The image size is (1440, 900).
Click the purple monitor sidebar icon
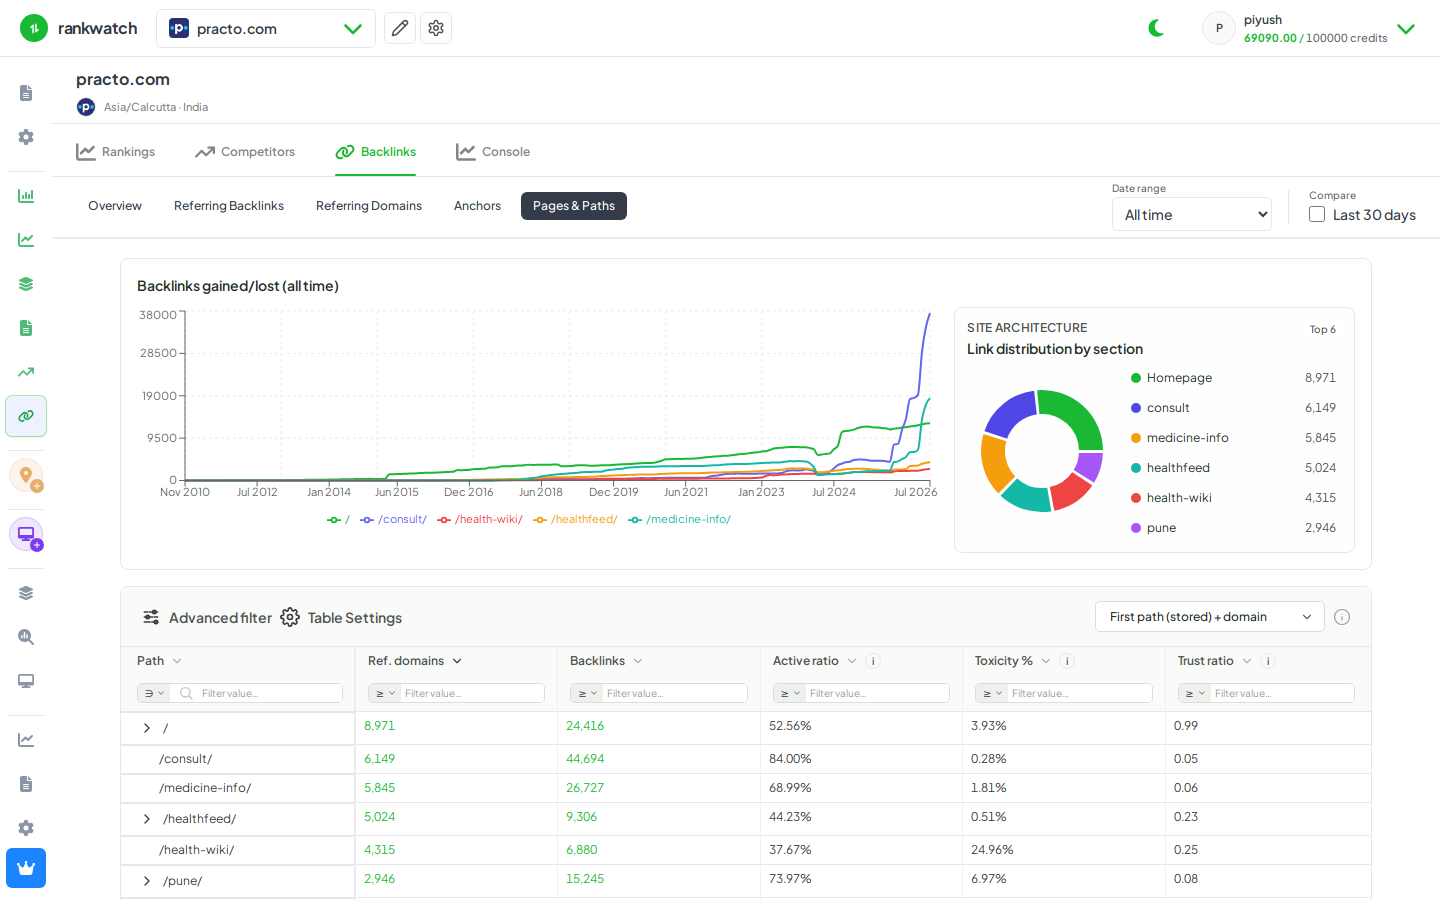[x=26, y=534]
